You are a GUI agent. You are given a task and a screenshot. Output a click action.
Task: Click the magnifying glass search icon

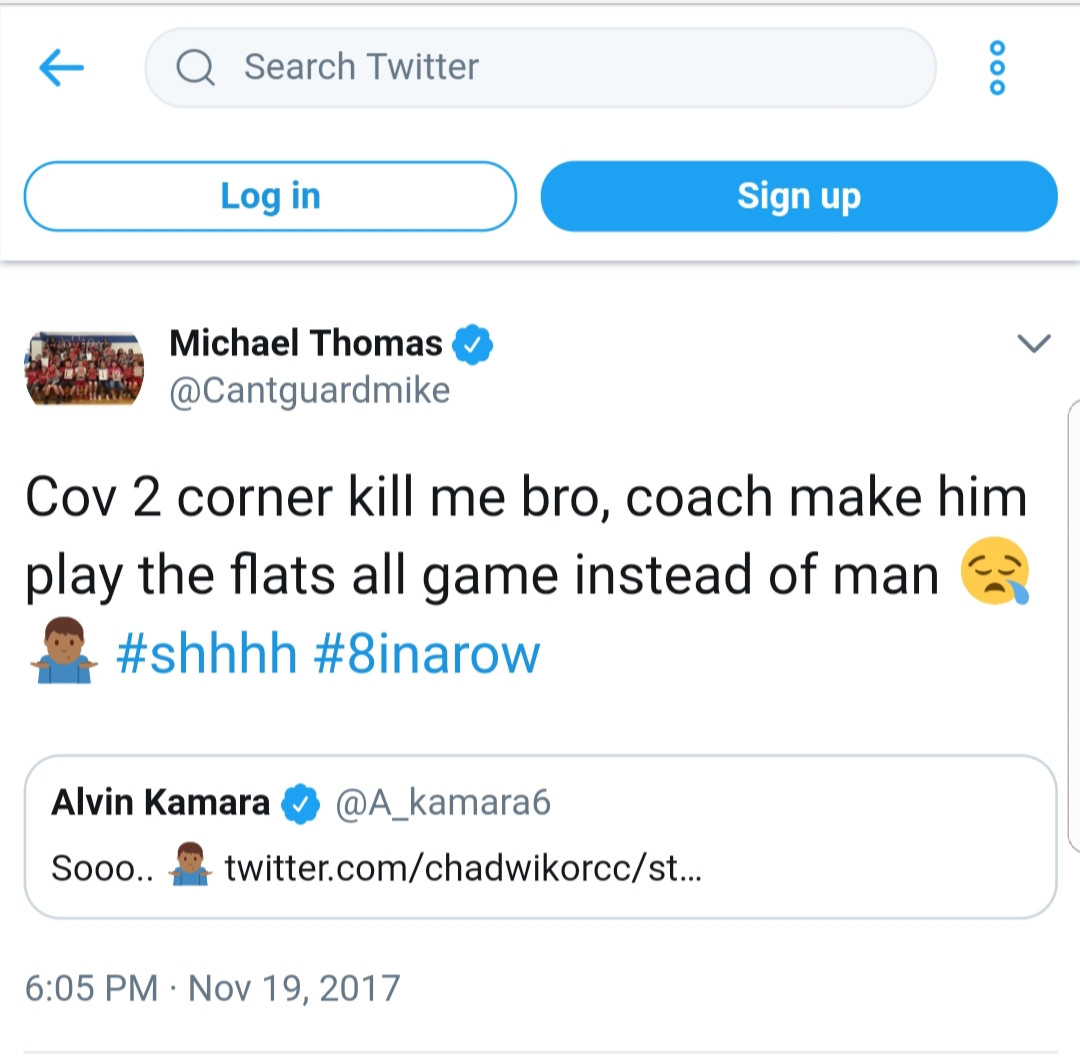(x=195, y=68)
